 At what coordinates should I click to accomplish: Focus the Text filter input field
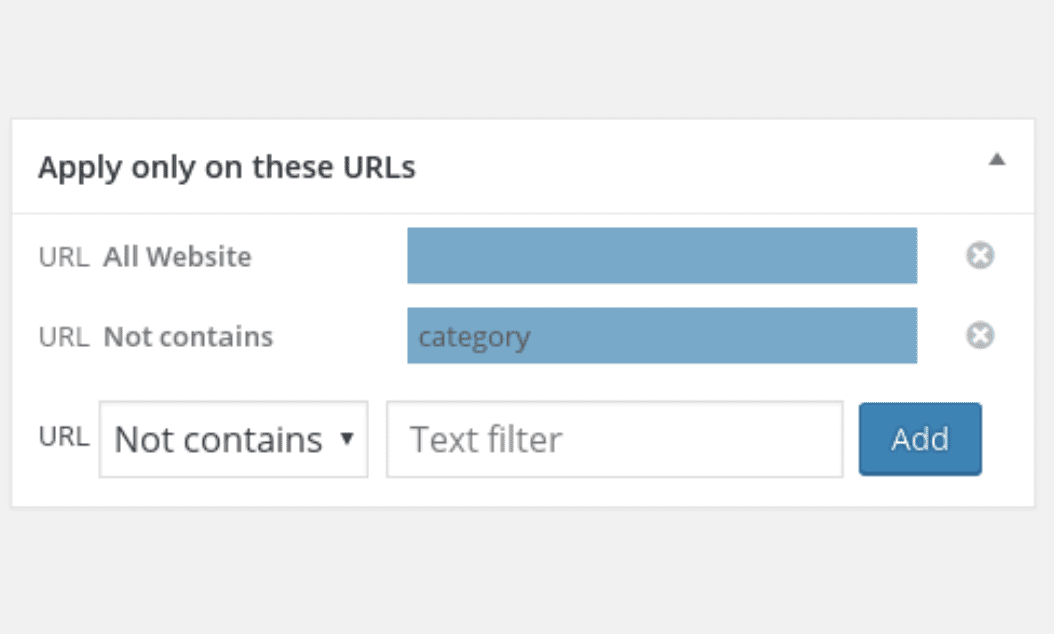point(614,440)
